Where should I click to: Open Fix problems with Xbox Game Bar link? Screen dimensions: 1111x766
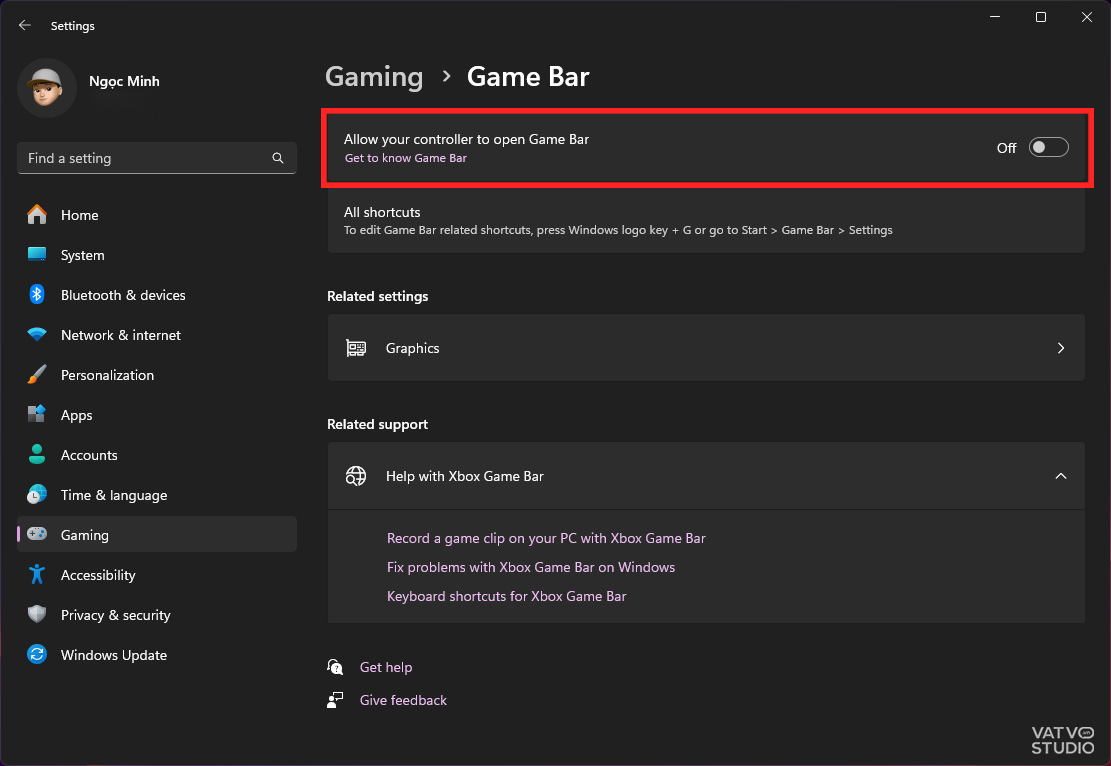pos(531,567)
